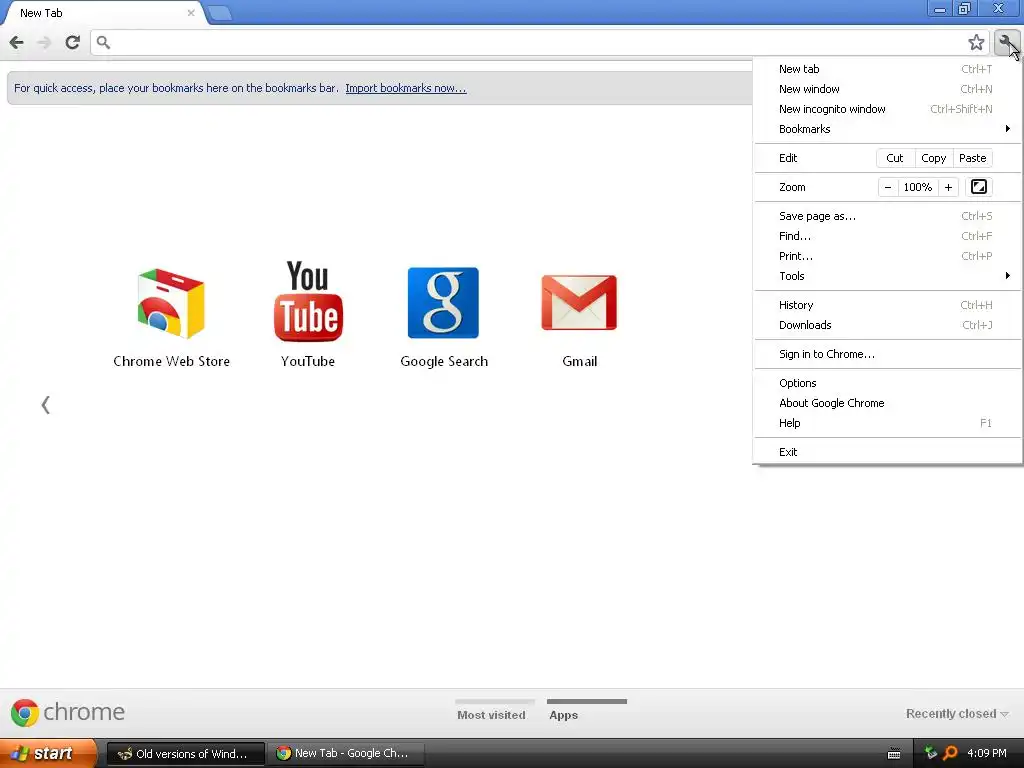Toggle full screen mode icon next to zoom
This screenshot has width=1024, height=768.
point(978,187)
